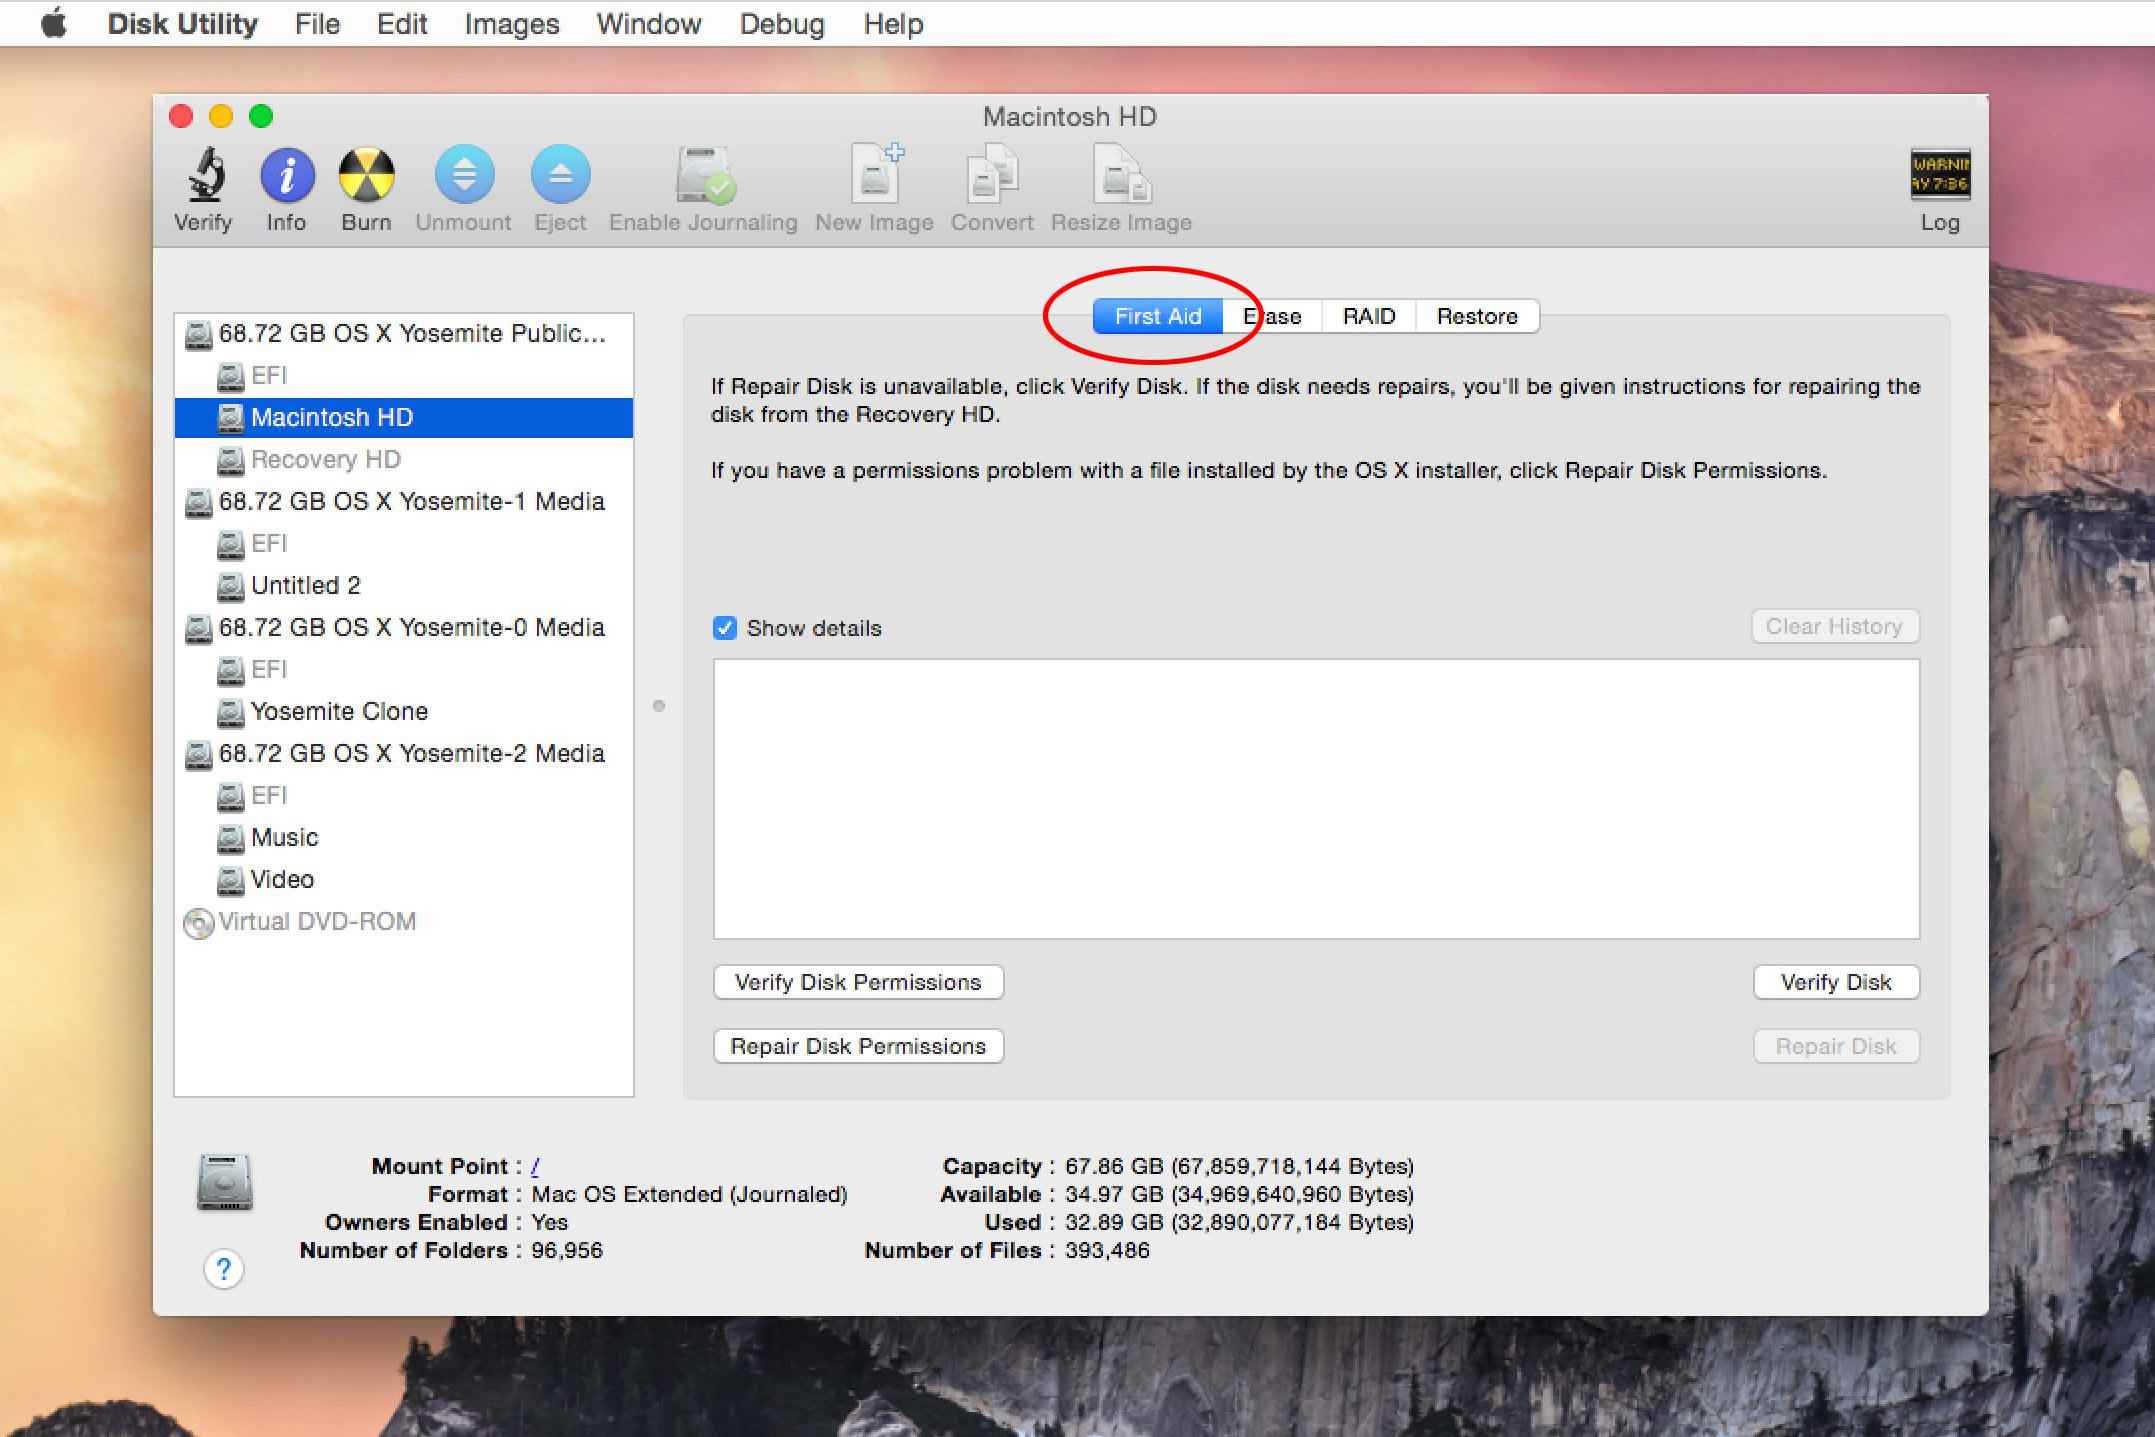The image size is (2155, 1437).
Task: Click Repair Disk Permissions button
Action: [x=859, y=1044]
